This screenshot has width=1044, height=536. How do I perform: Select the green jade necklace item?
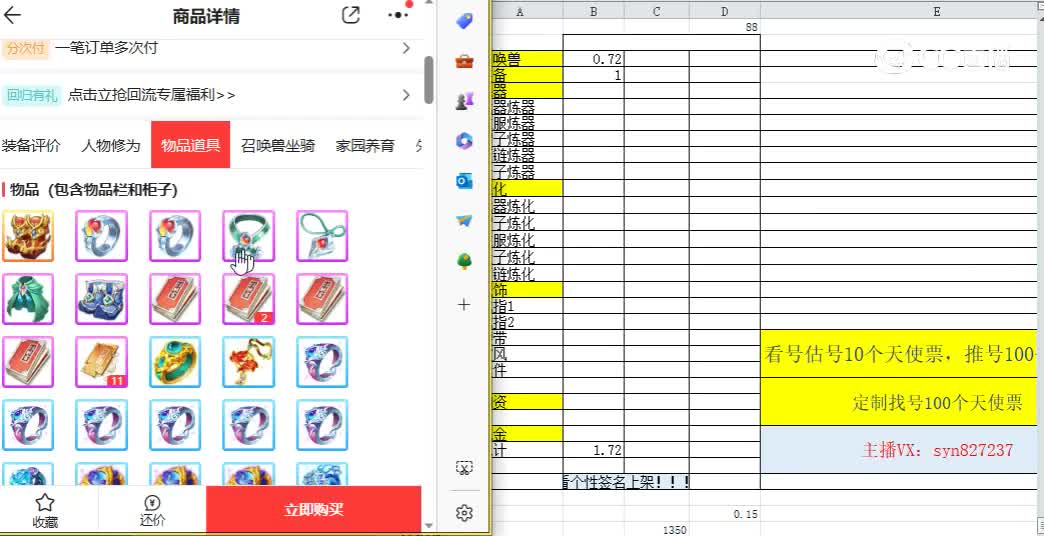[x=248, y=236]
